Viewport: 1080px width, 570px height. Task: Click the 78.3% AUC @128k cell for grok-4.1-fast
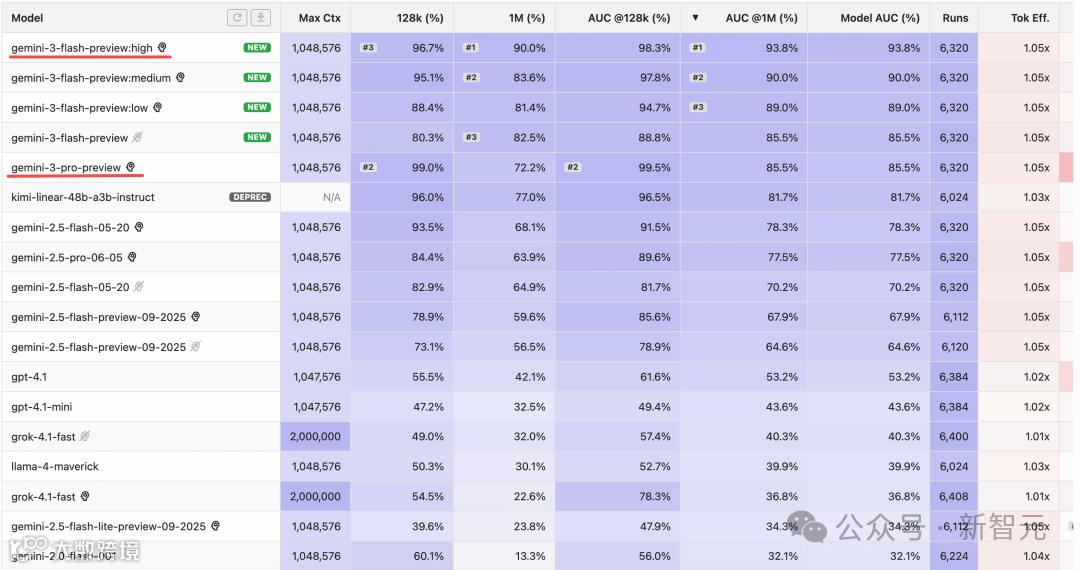618,496
